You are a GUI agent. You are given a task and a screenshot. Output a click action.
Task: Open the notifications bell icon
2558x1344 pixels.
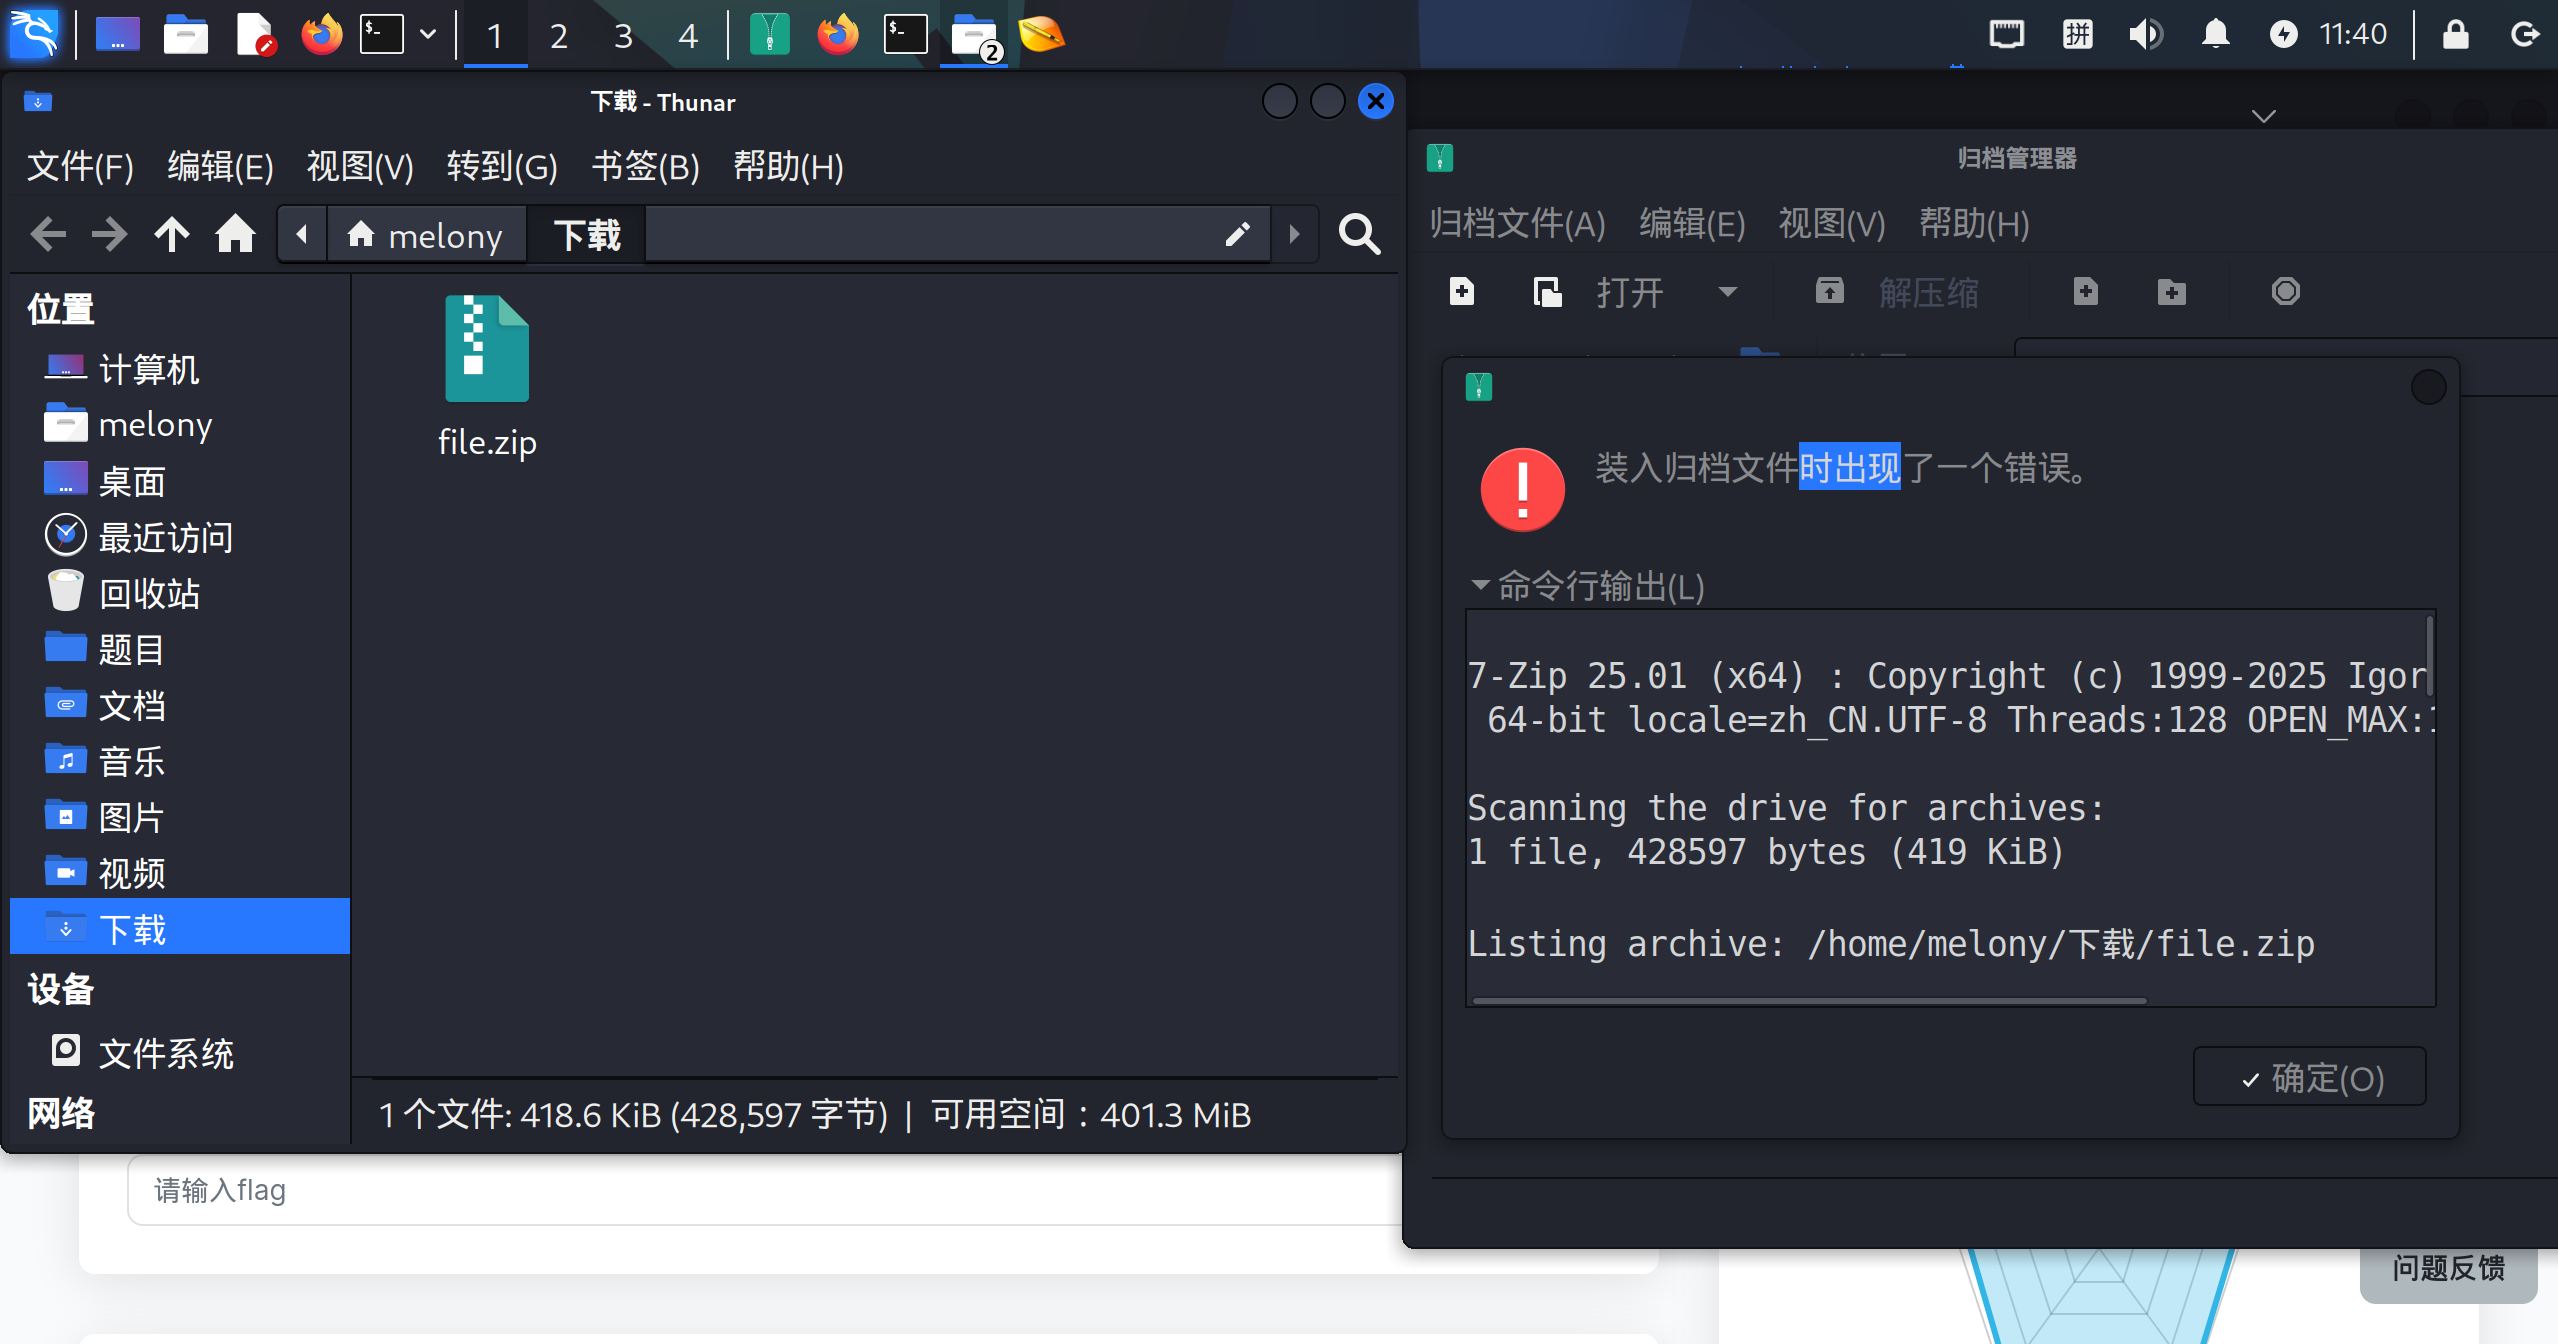[x=2215, y=35]
